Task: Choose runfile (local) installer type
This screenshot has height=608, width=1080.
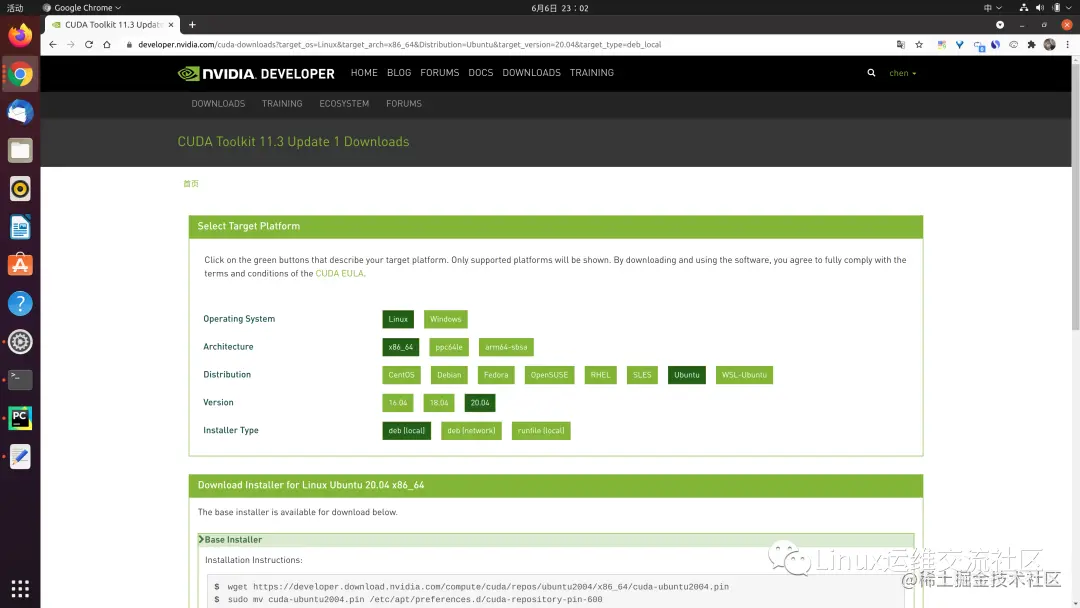Action: click(x=541, y=431)
